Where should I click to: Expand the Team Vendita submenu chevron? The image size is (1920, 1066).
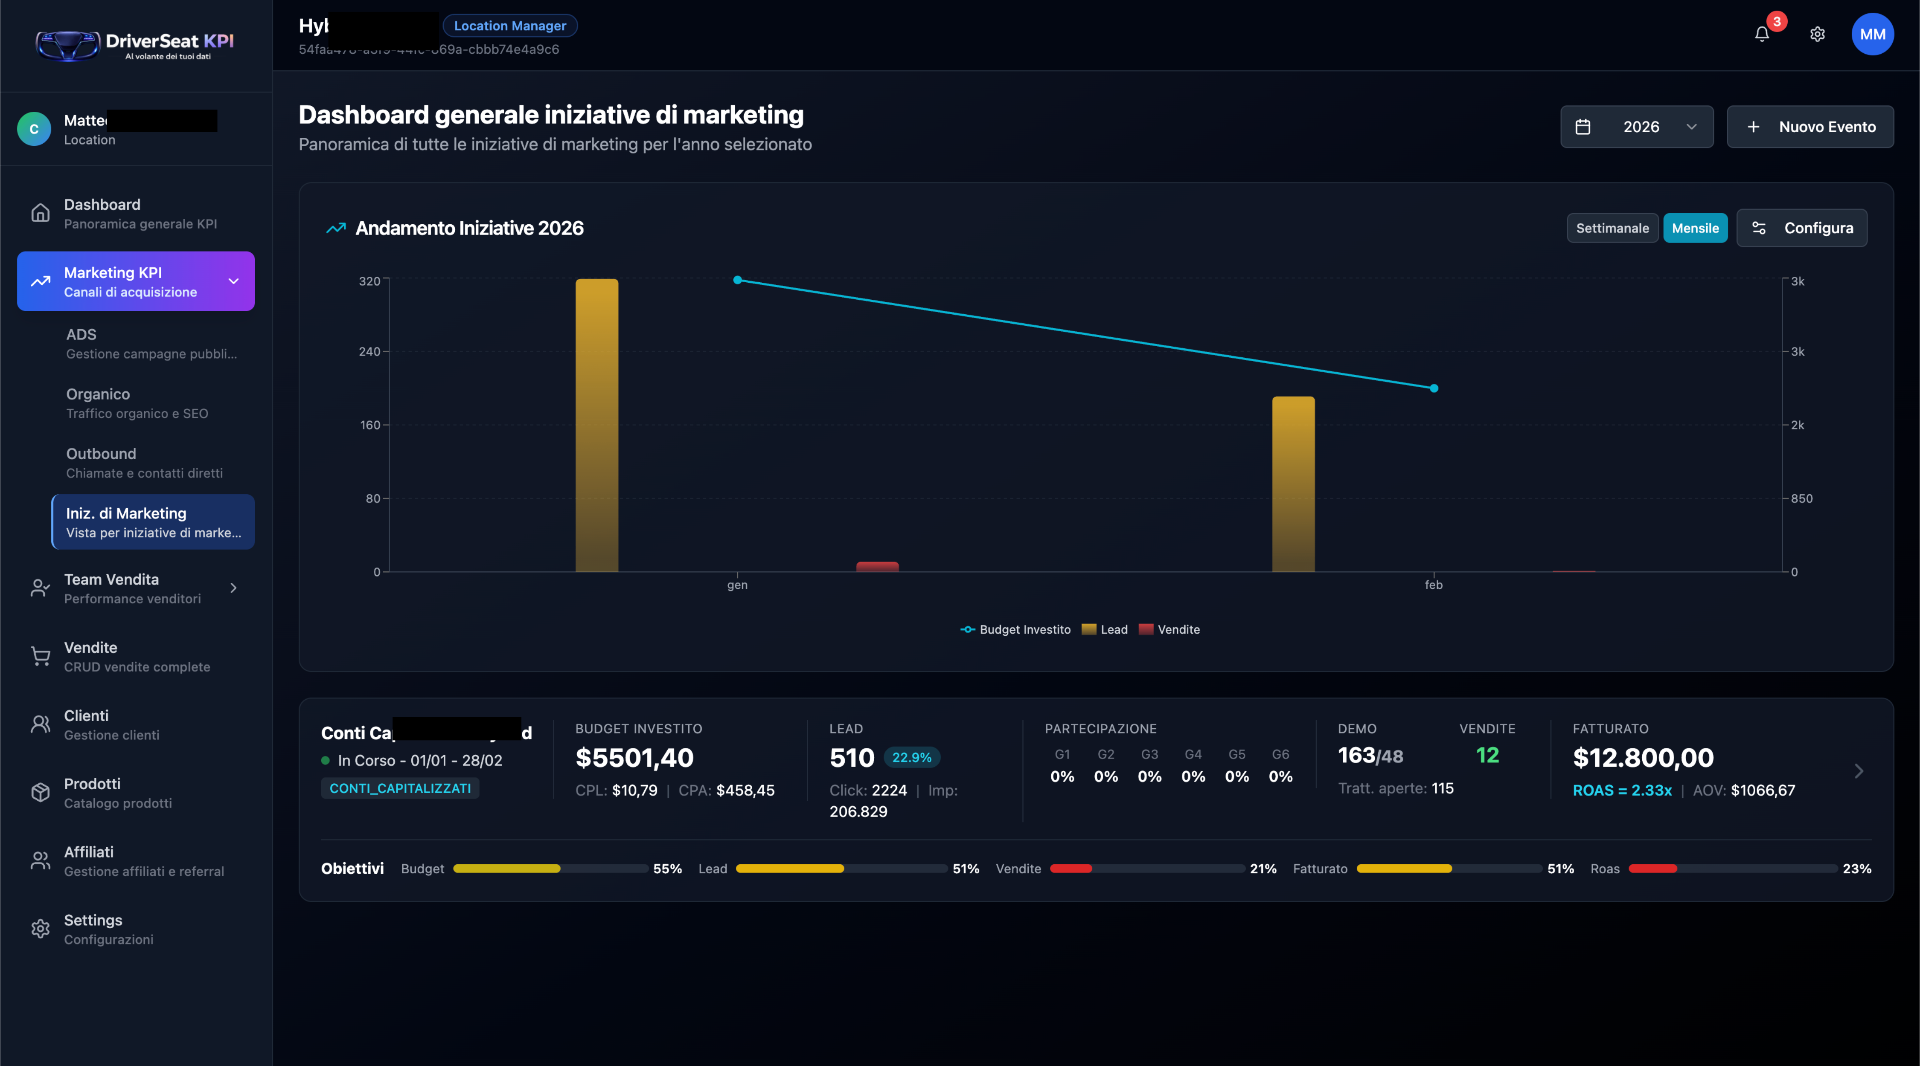point(233,588)
